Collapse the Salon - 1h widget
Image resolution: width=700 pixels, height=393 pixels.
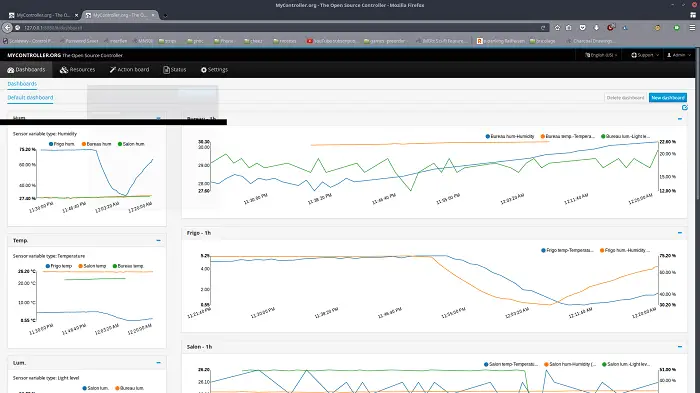coord(680,347)
